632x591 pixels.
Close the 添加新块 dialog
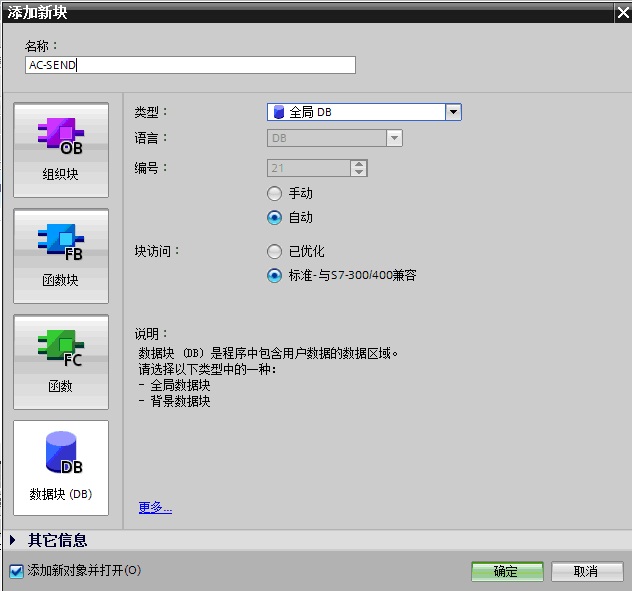pyautogui.click(x=623, y=13)
